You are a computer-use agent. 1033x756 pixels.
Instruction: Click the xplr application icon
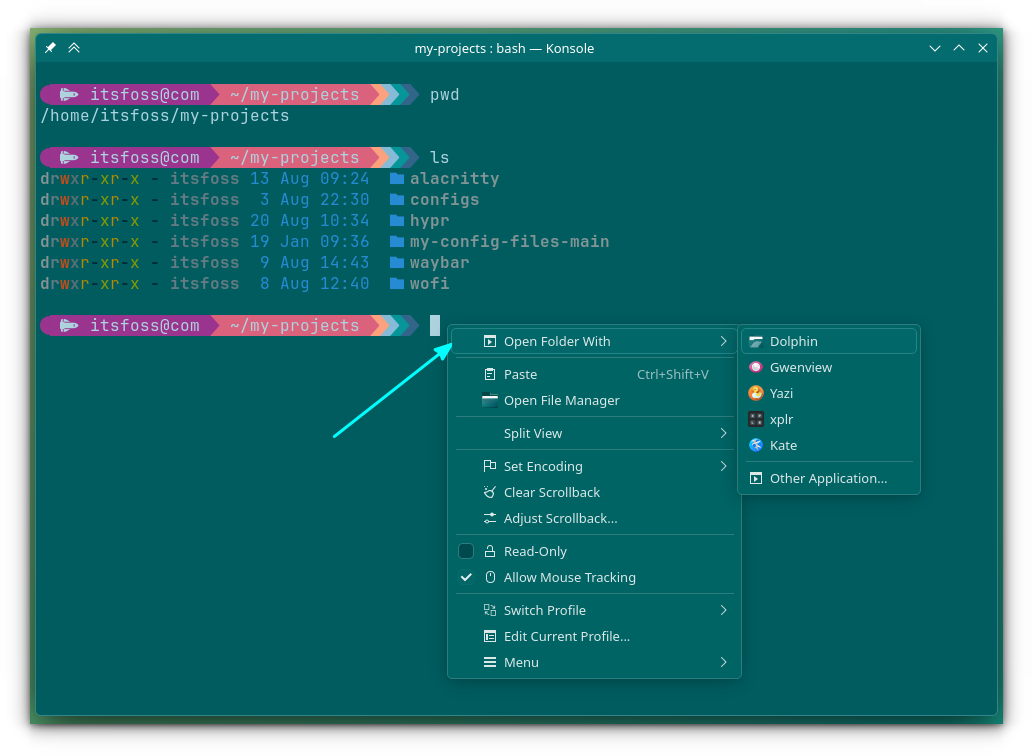(756, 420)
